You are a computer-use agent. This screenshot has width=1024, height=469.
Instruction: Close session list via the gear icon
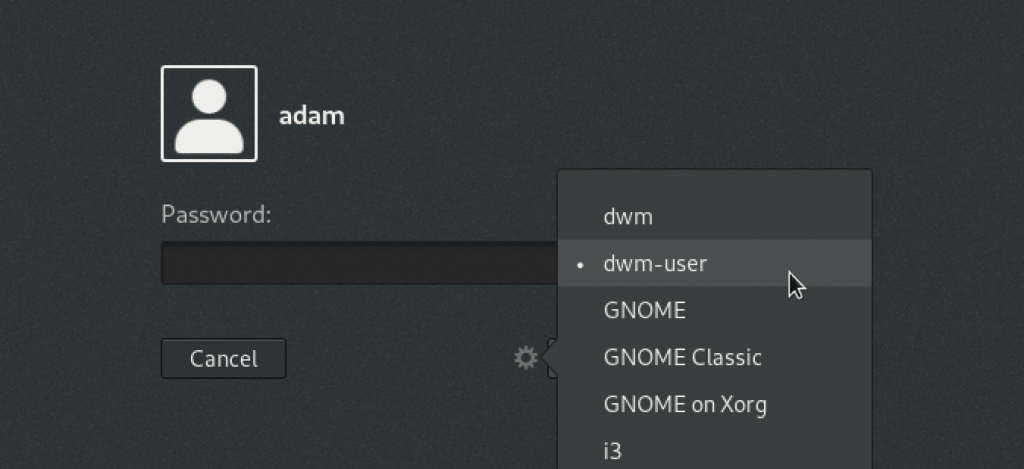pyautogui.click(x=526, y=357)
